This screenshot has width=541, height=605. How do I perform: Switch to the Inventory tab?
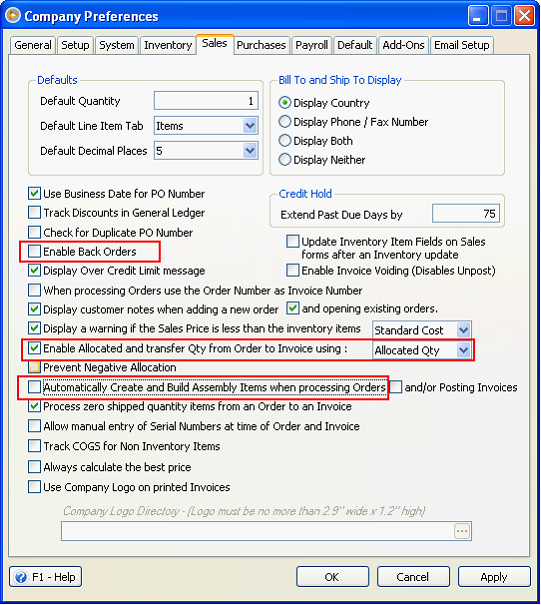coord(168,45)
